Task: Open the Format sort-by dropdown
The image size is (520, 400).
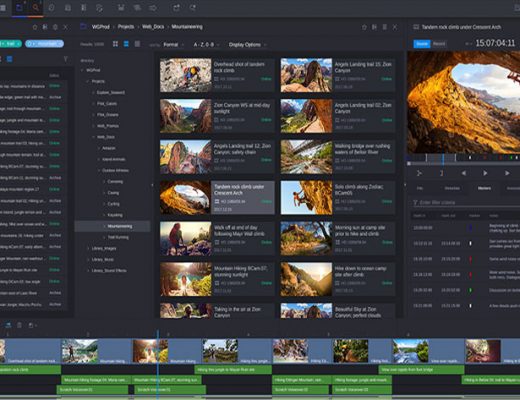Action: 173,44
